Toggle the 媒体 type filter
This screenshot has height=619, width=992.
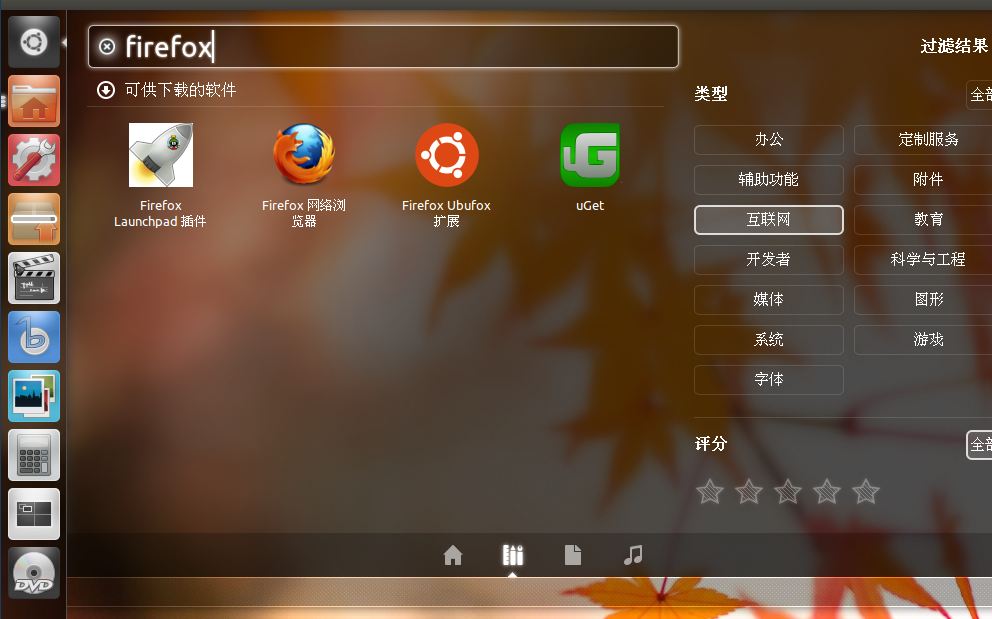click(x=769, y=299)
